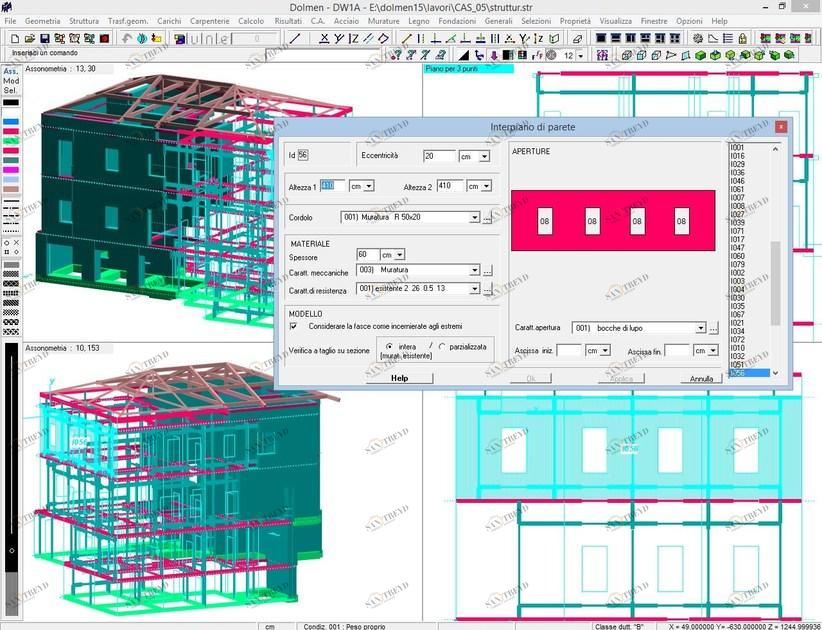Click the Eccentricità value input field
822x630 pixels.
point(438,156)
